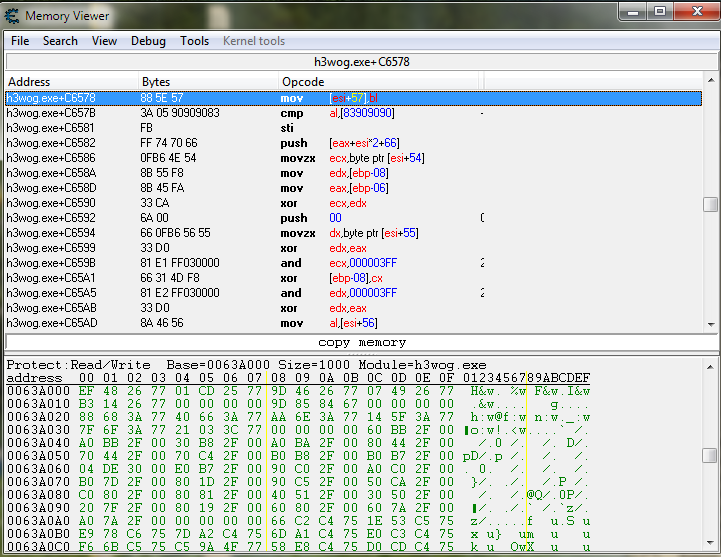Click the Address column header
Viewport: 721px width, 557px height.
coord(70,81)
